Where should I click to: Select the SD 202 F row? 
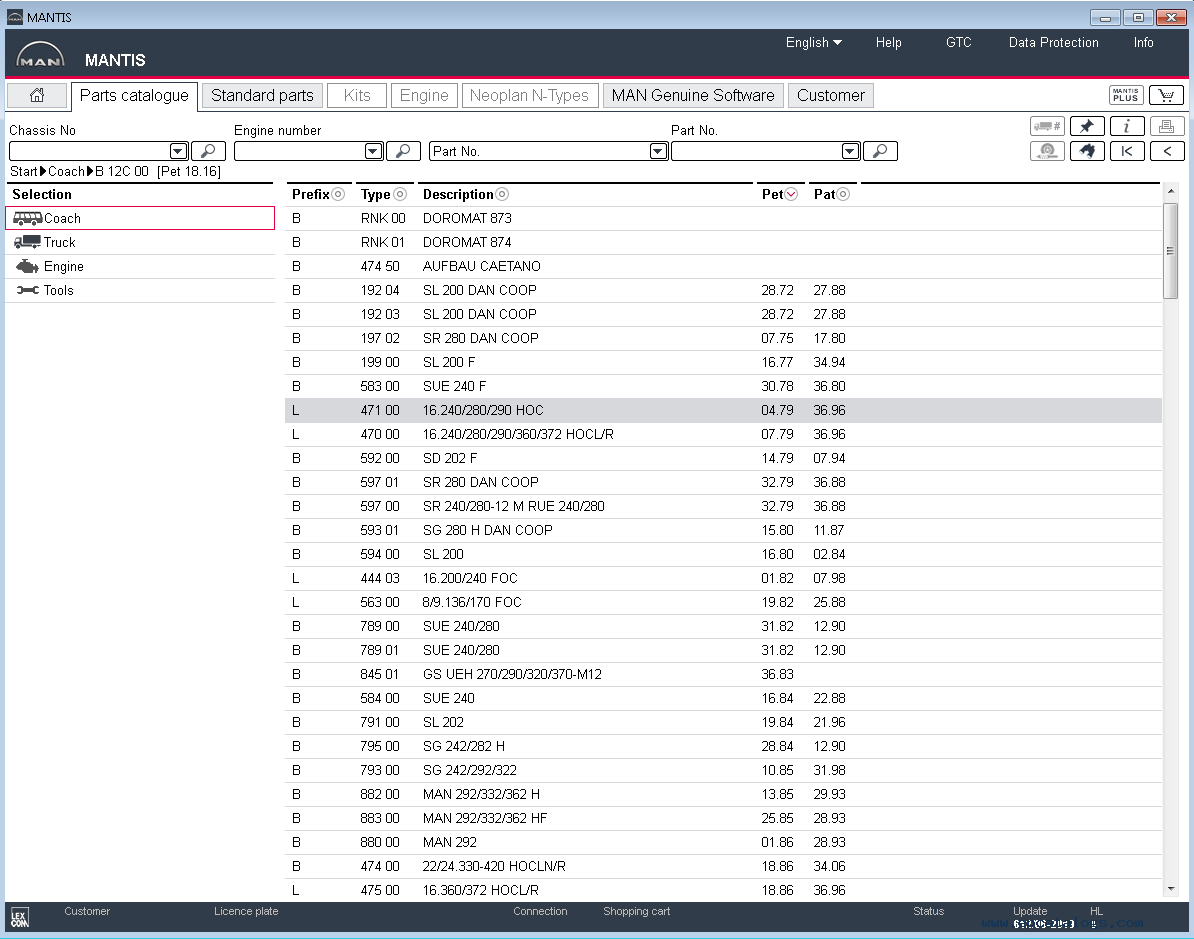click(x=723, y=458)
